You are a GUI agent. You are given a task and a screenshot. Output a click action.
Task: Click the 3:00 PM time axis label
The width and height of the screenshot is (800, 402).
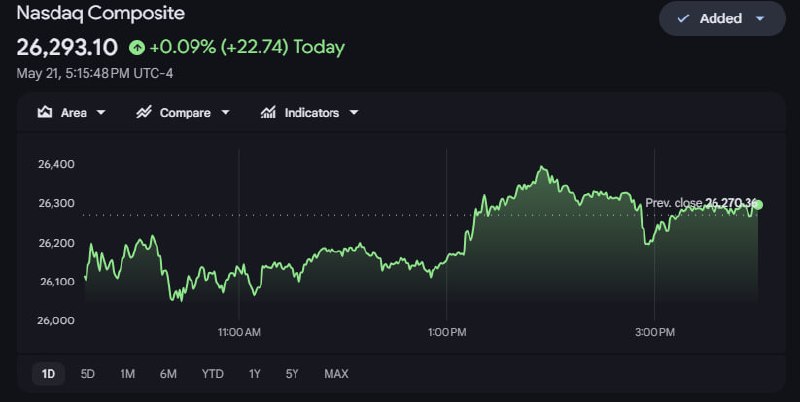pyautogui.click(x=655, y=332)
